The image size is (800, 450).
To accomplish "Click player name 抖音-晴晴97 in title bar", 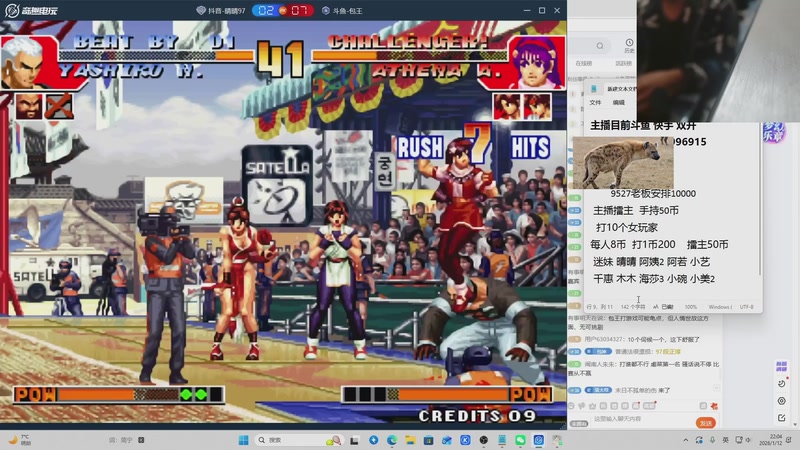I will pos(221,10).
